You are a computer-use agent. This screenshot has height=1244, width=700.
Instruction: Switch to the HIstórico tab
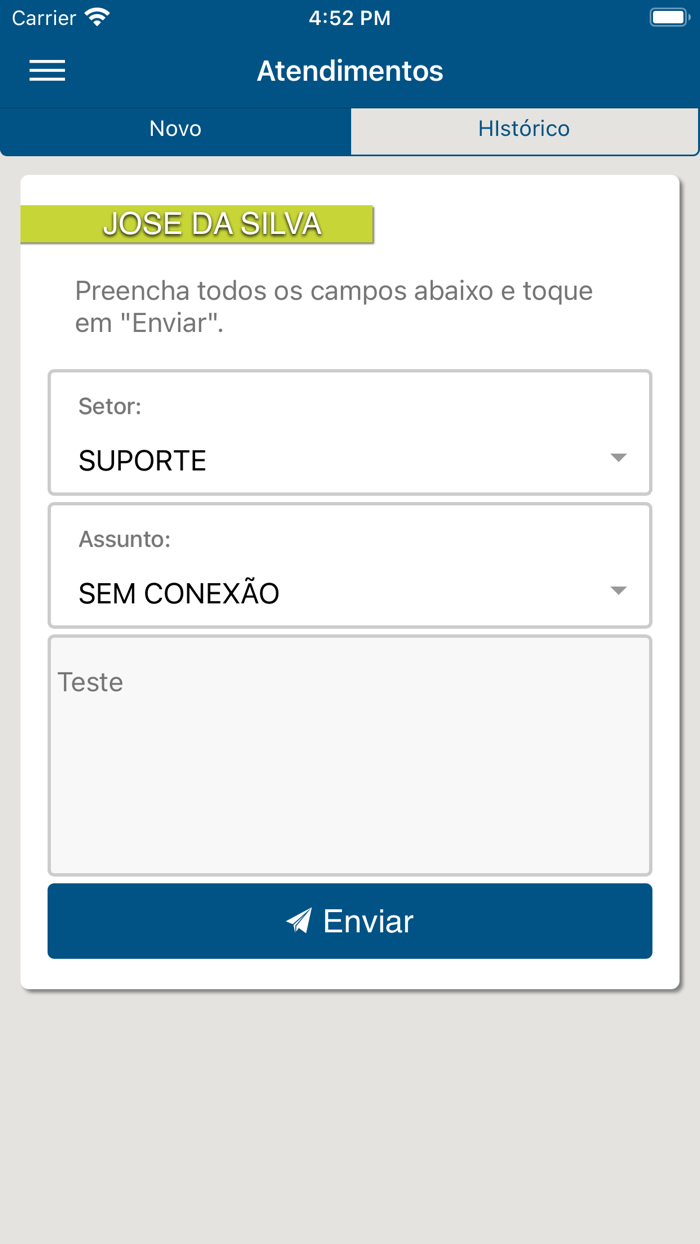tap(524, 129)
